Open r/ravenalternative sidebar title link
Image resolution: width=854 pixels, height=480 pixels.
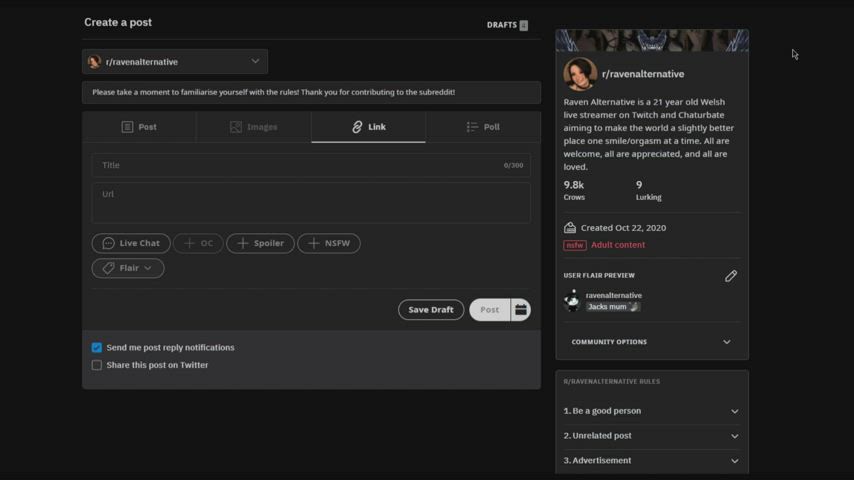pos(643,74)
